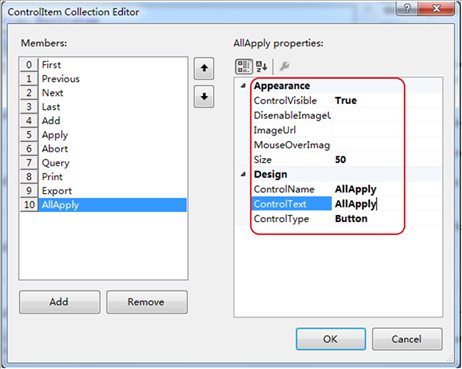Sort properties alphabetically
This screenshot has width=462, height=369.
262,66
